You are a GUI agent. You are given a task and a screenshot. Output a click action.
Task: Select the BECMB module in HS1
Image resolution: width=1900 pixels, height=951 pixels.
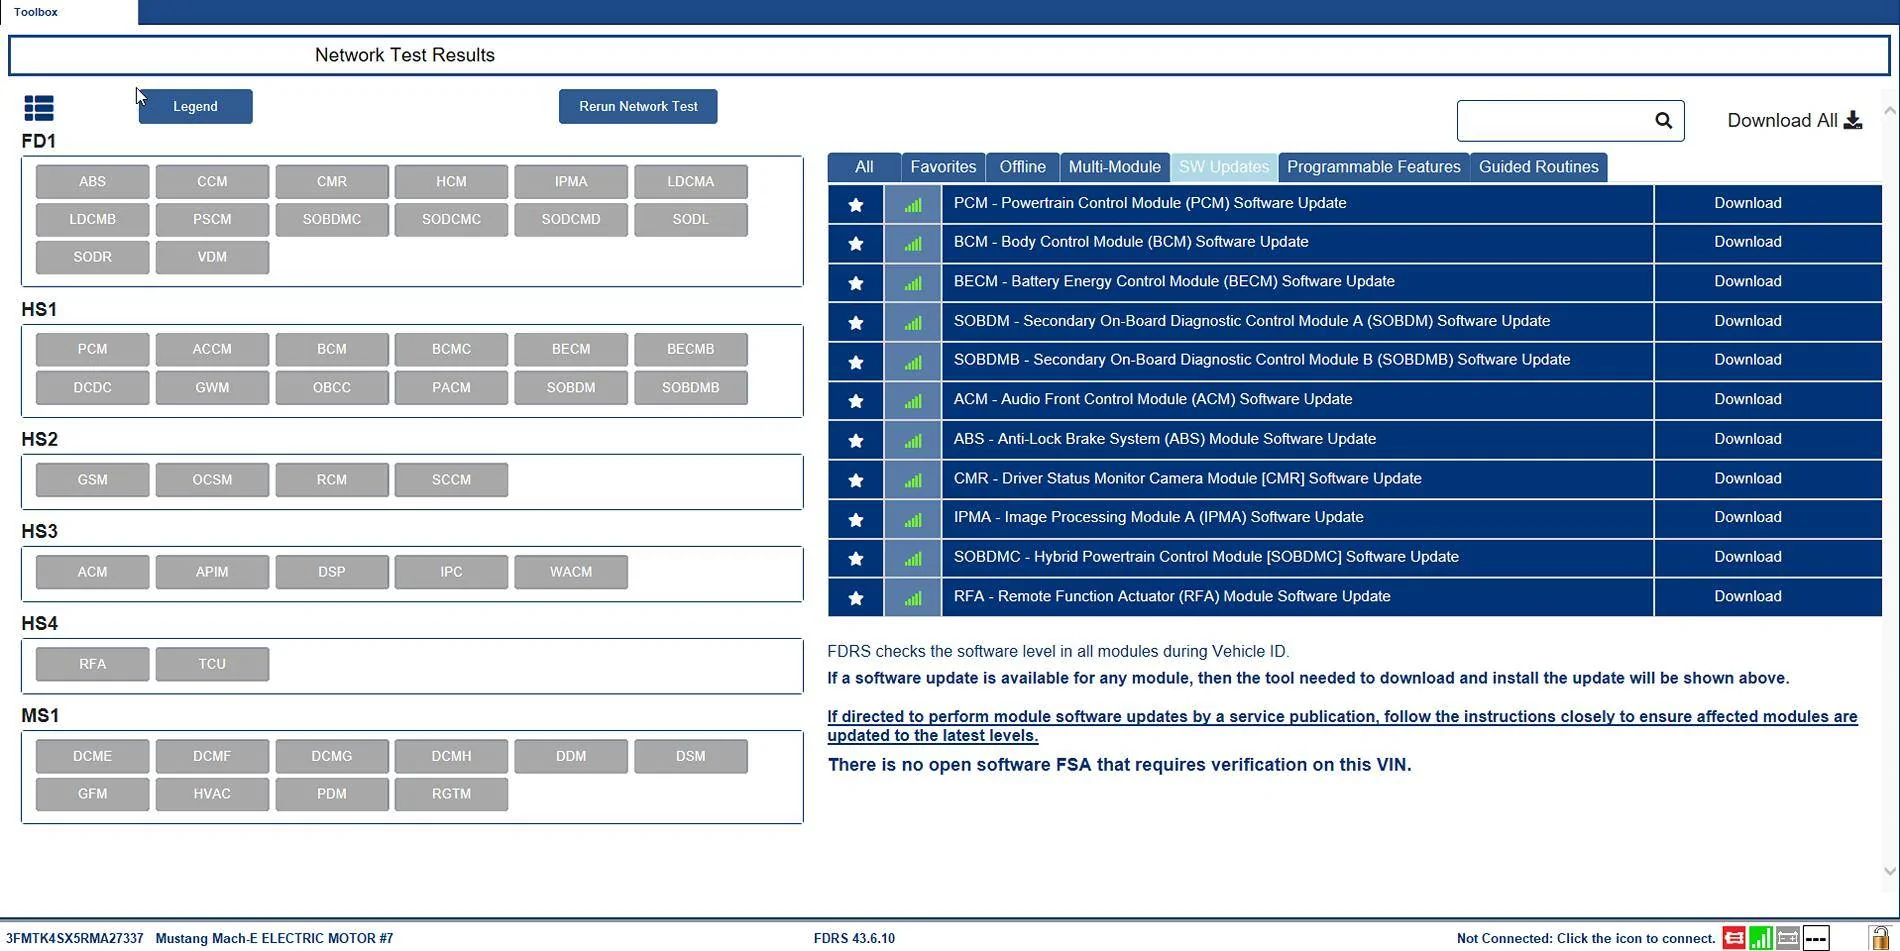click(x=690, y=350)
